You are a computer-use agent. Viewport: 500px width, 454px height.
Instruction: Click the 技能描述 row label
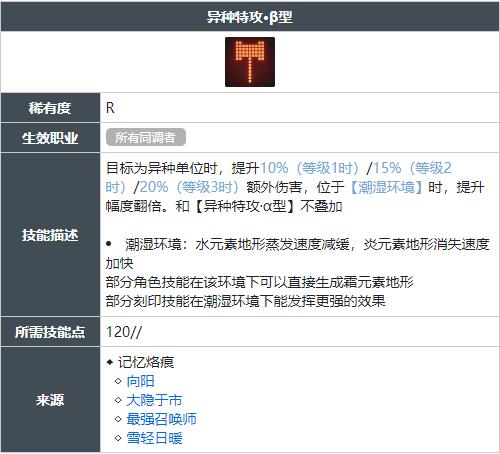[50, 235]
